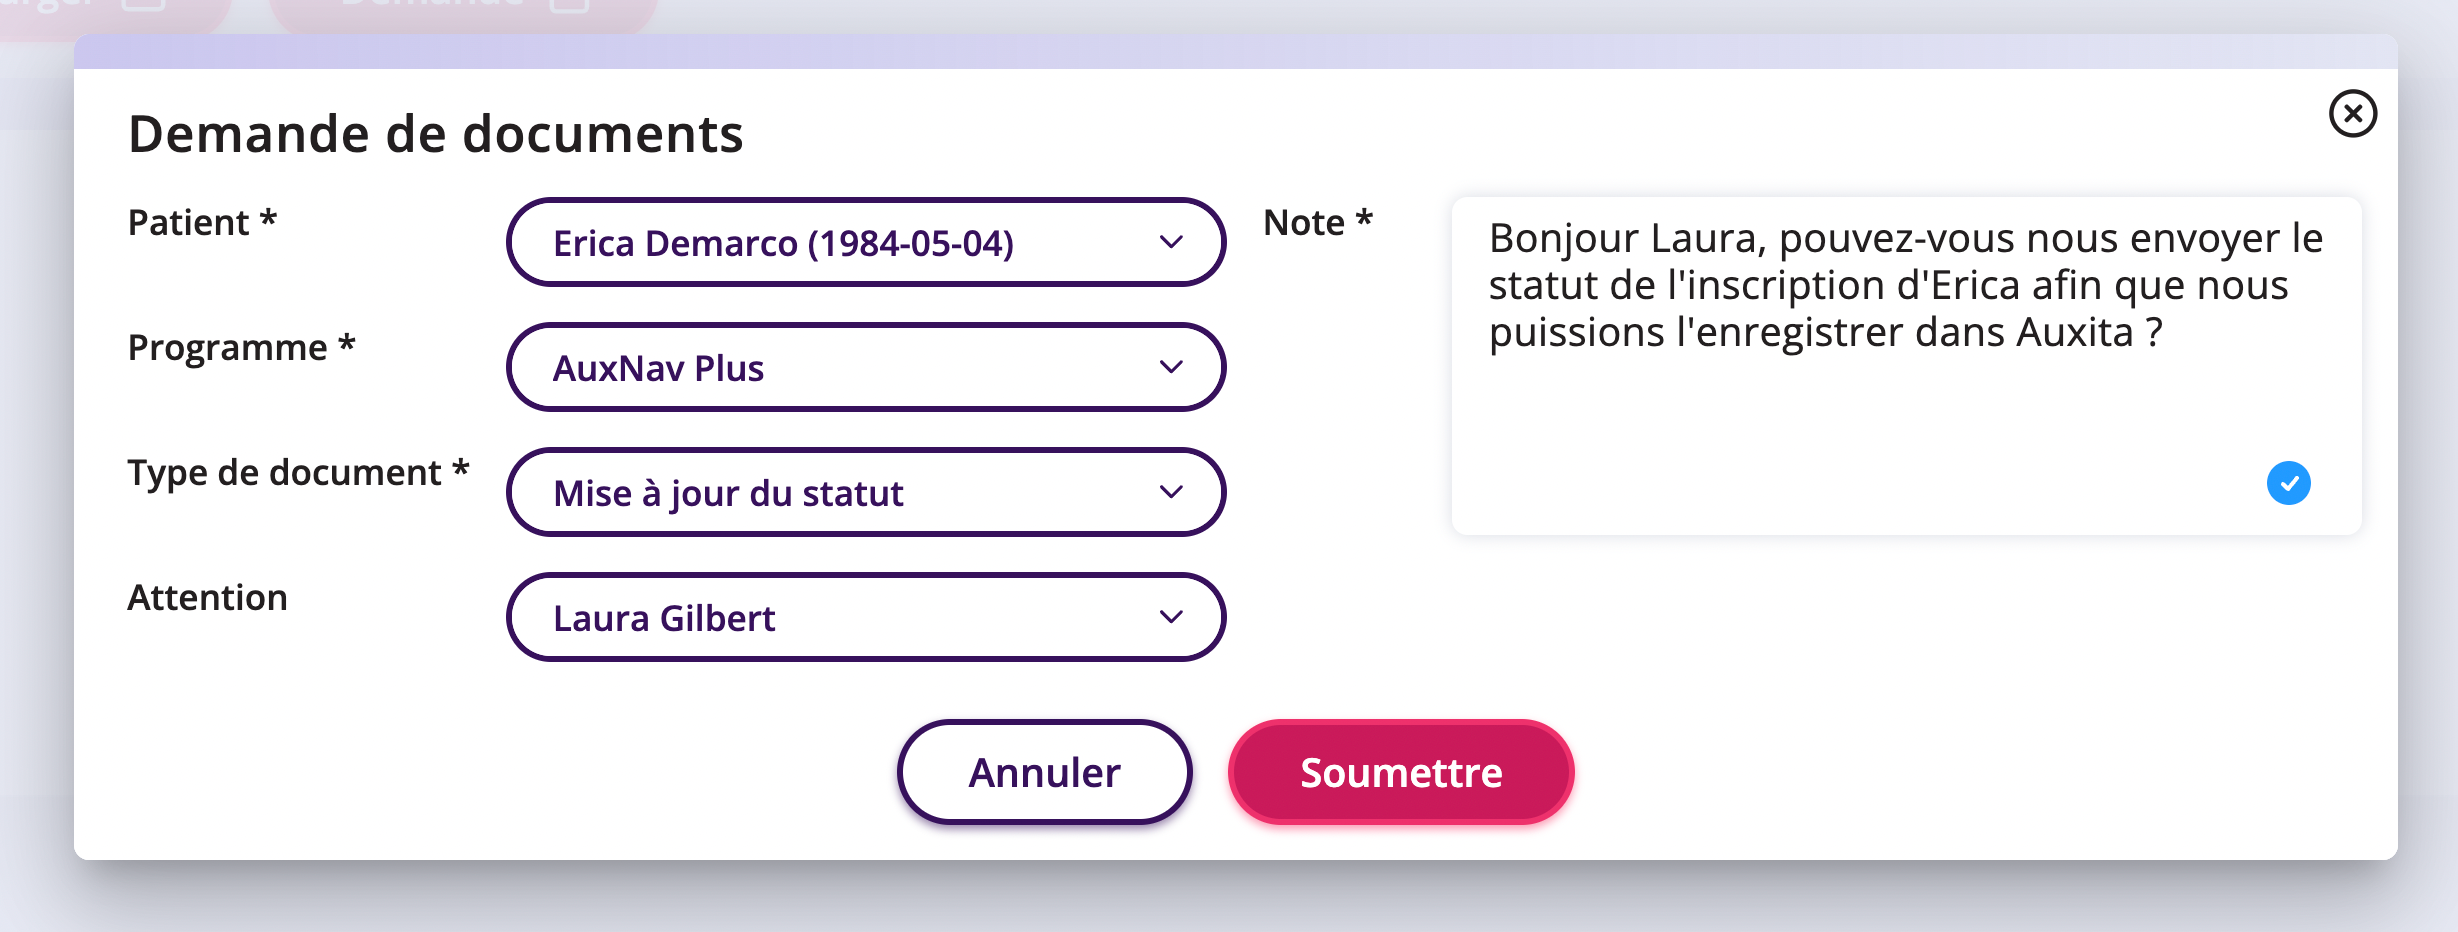Screen dimensions: 2458x932
Task: Click the purple bar atop the dialog
Action: pos(1235,52)
